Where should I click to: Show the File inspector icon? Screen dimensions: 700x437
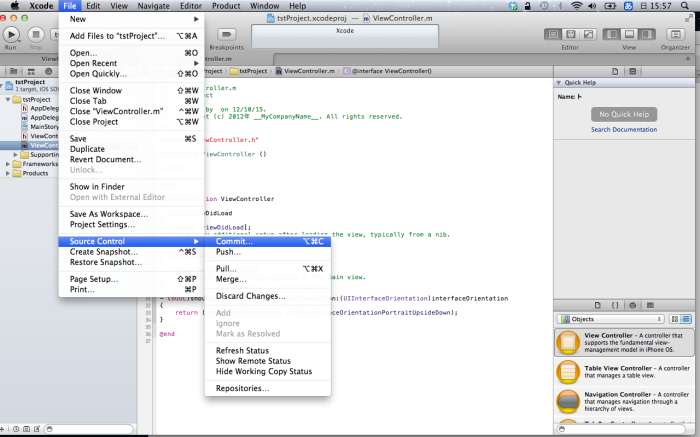615,71
